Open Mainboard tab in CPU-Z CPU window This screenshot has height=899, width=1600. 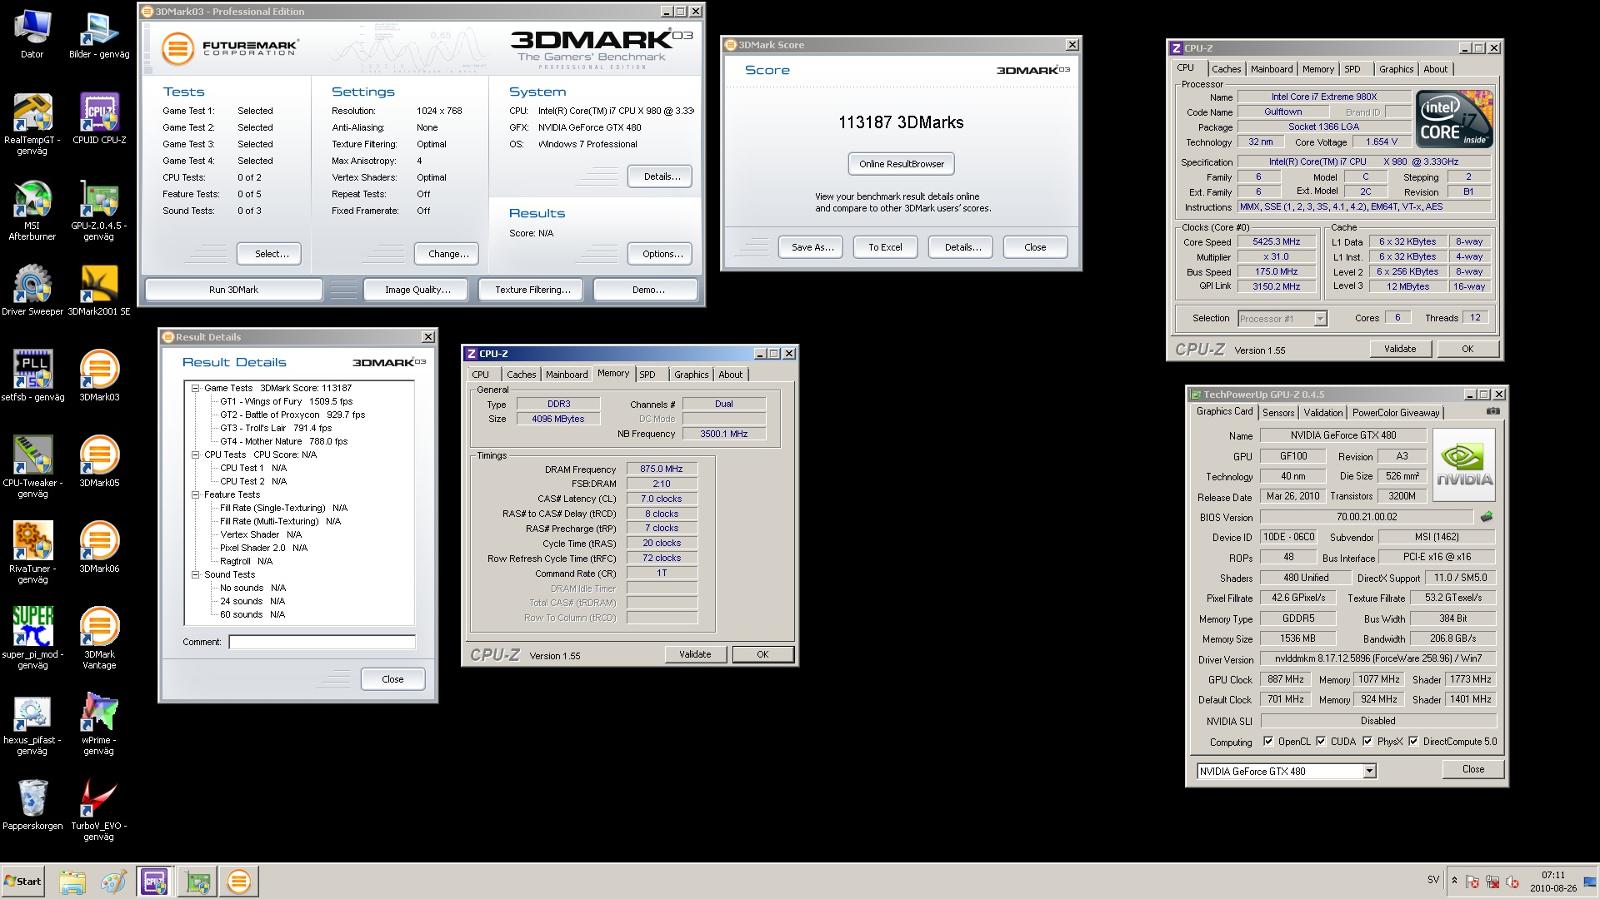click(1272, 69)
